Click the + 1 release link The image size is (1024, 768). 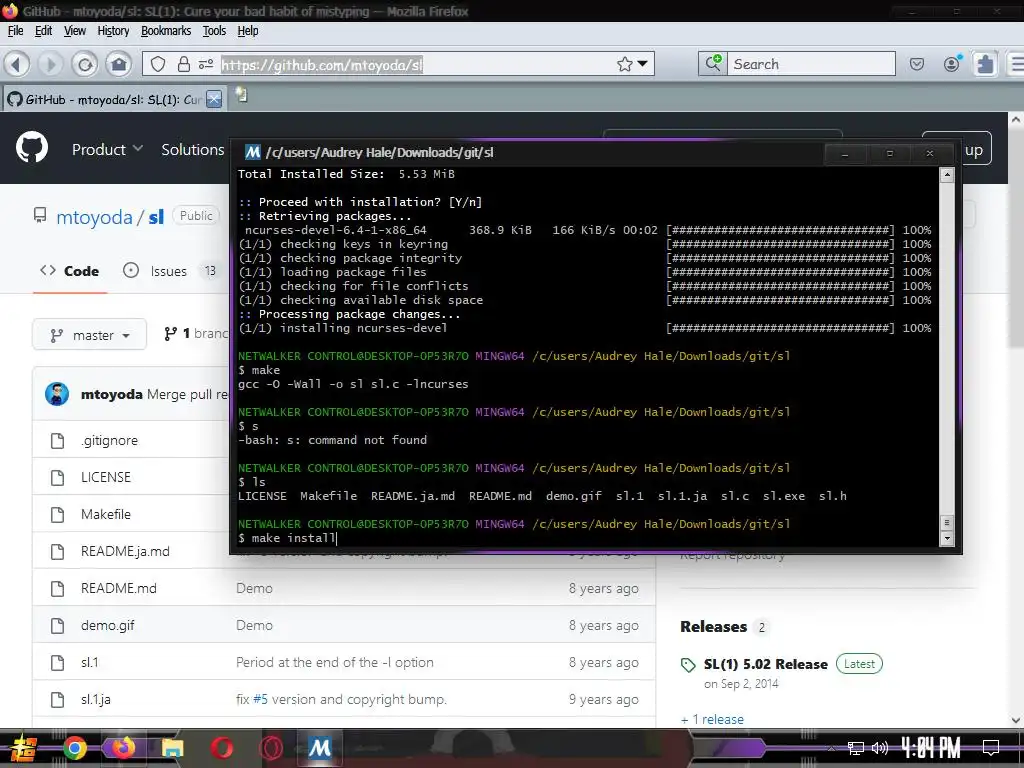[712, 719]
